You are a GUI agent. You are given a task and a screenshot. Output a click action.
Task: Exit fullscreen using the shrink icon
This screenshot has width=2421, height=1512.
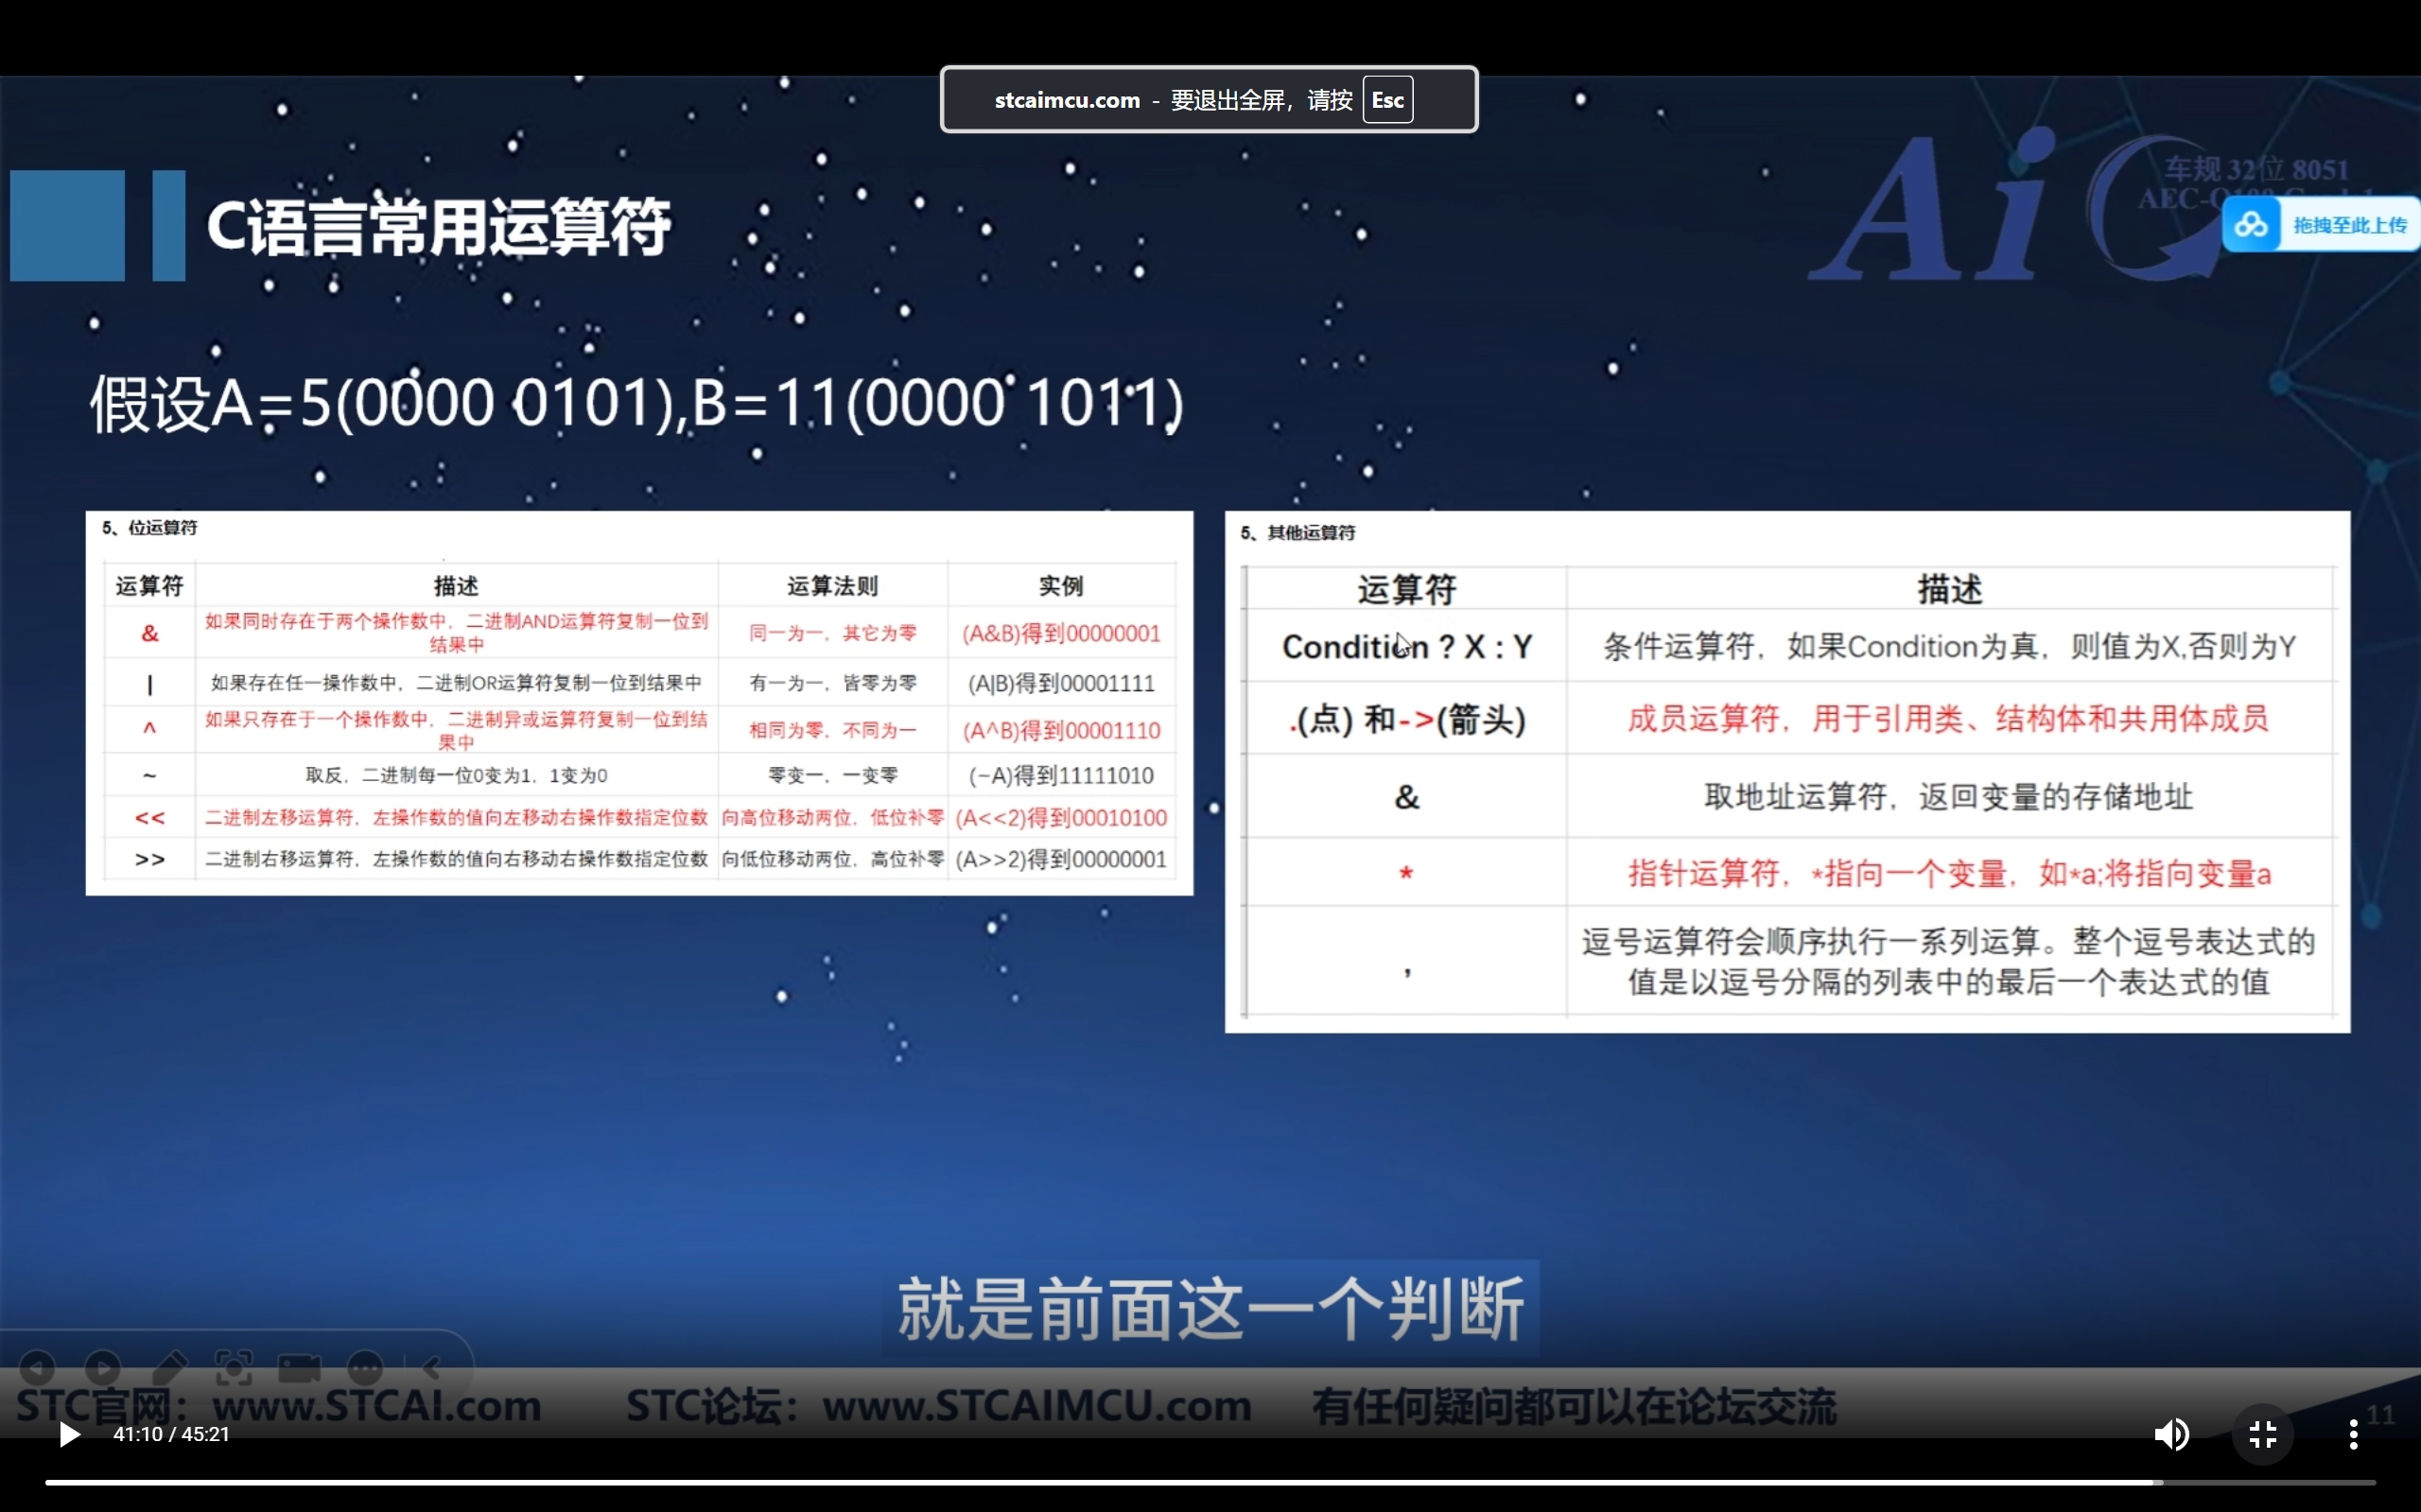click(2263, 1434)
